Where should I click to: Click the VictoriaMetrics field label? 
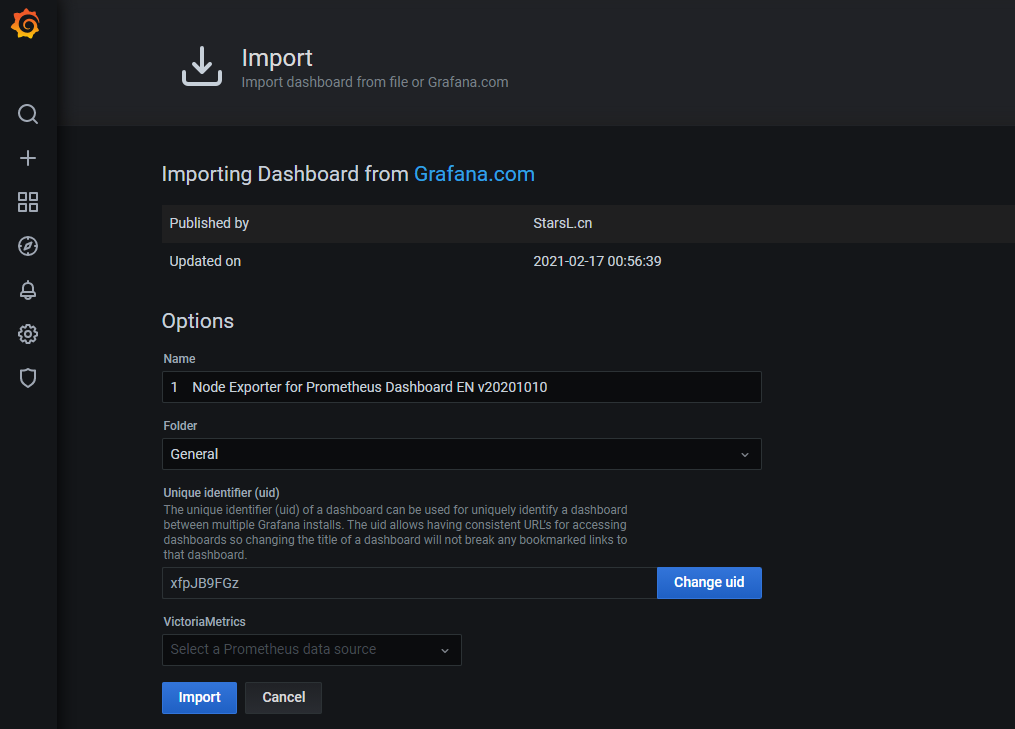click(x=205, y=622)
